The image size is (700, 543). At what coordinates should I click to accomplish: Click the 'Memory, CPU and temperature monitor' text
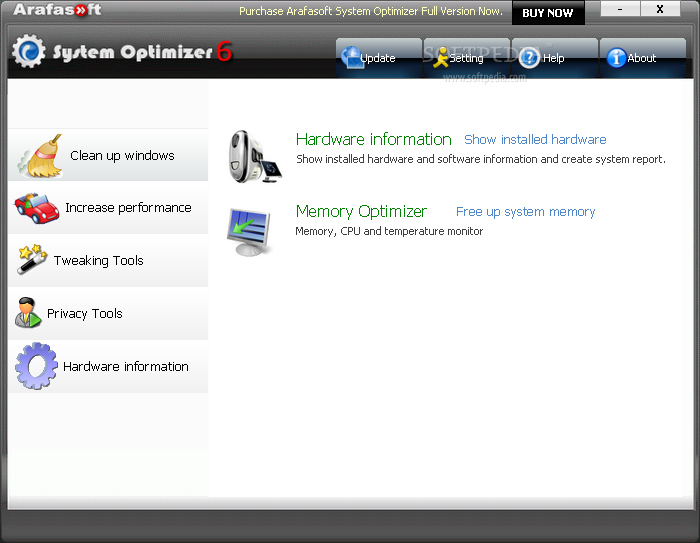coord(389,231)
